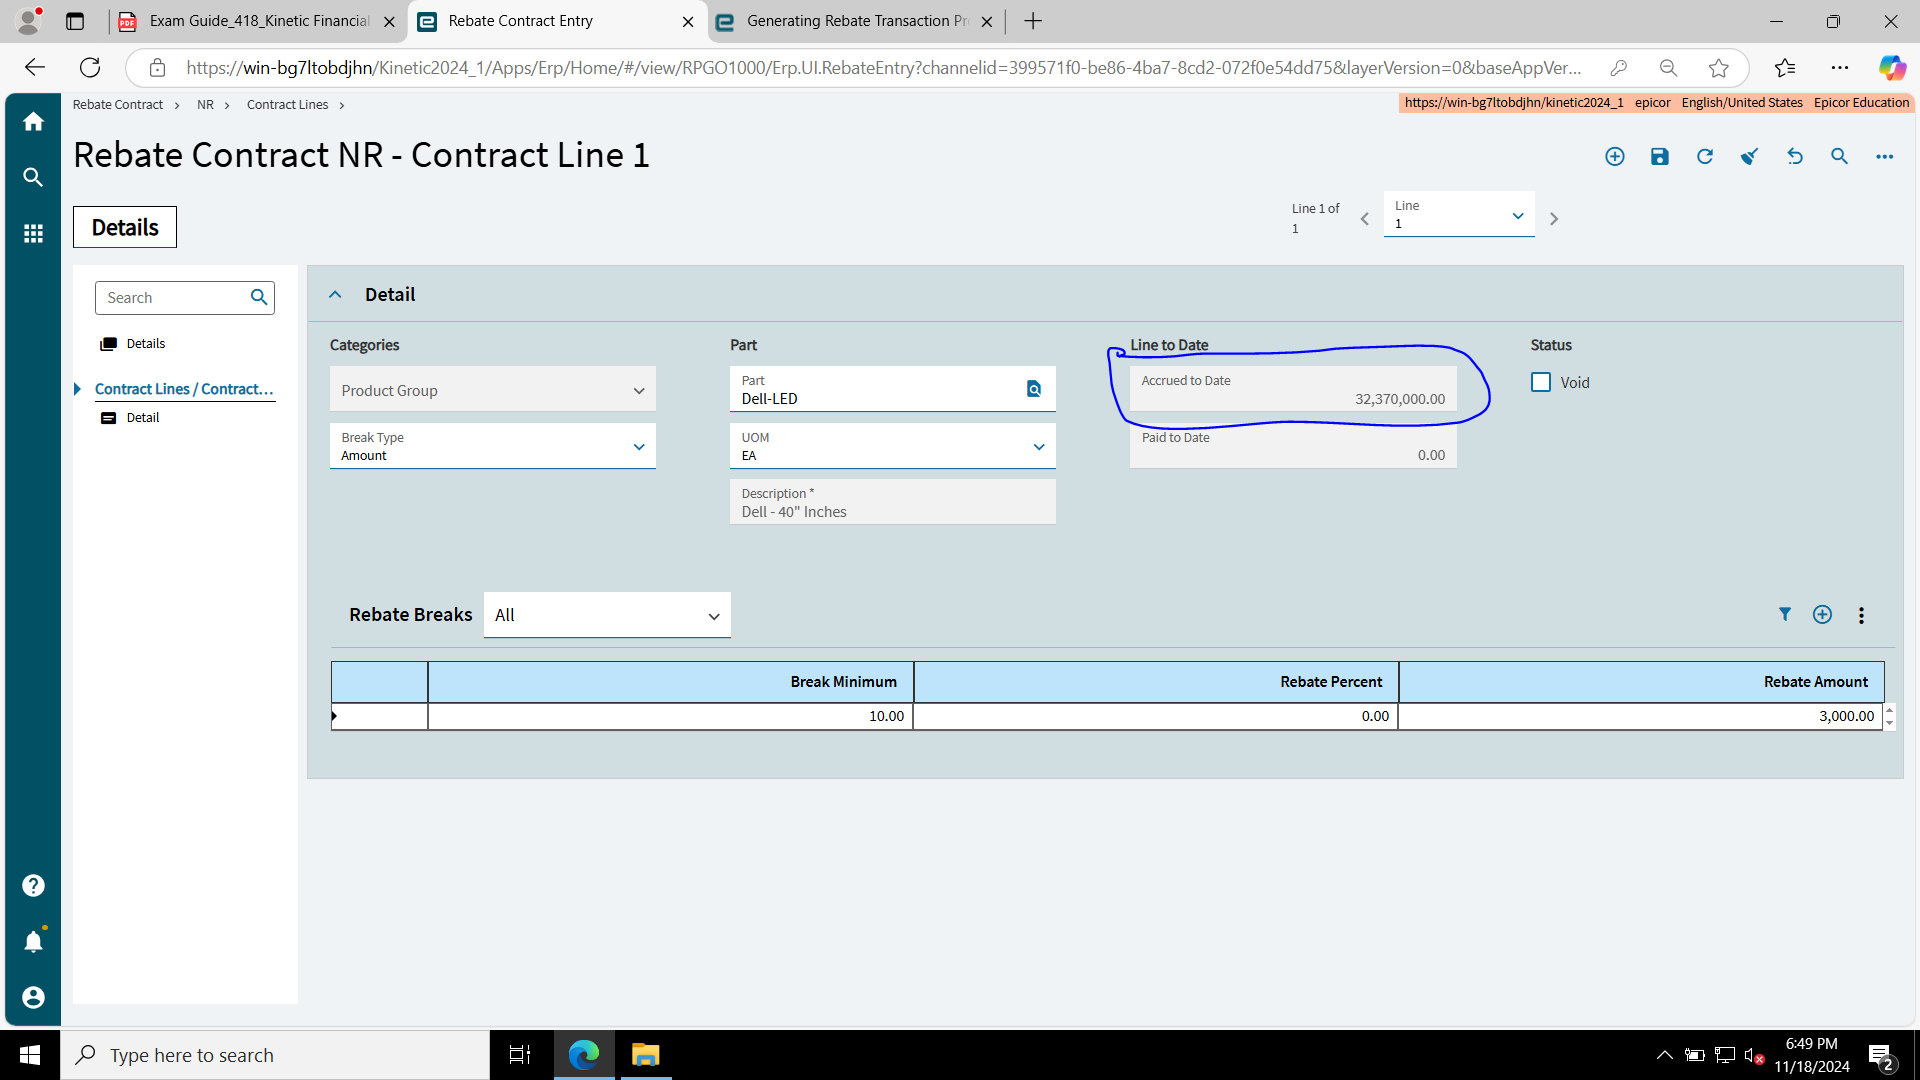Viewport: 1920px width, 1080px height.
Task: Go back in the browser
Action: pos(34,67)
